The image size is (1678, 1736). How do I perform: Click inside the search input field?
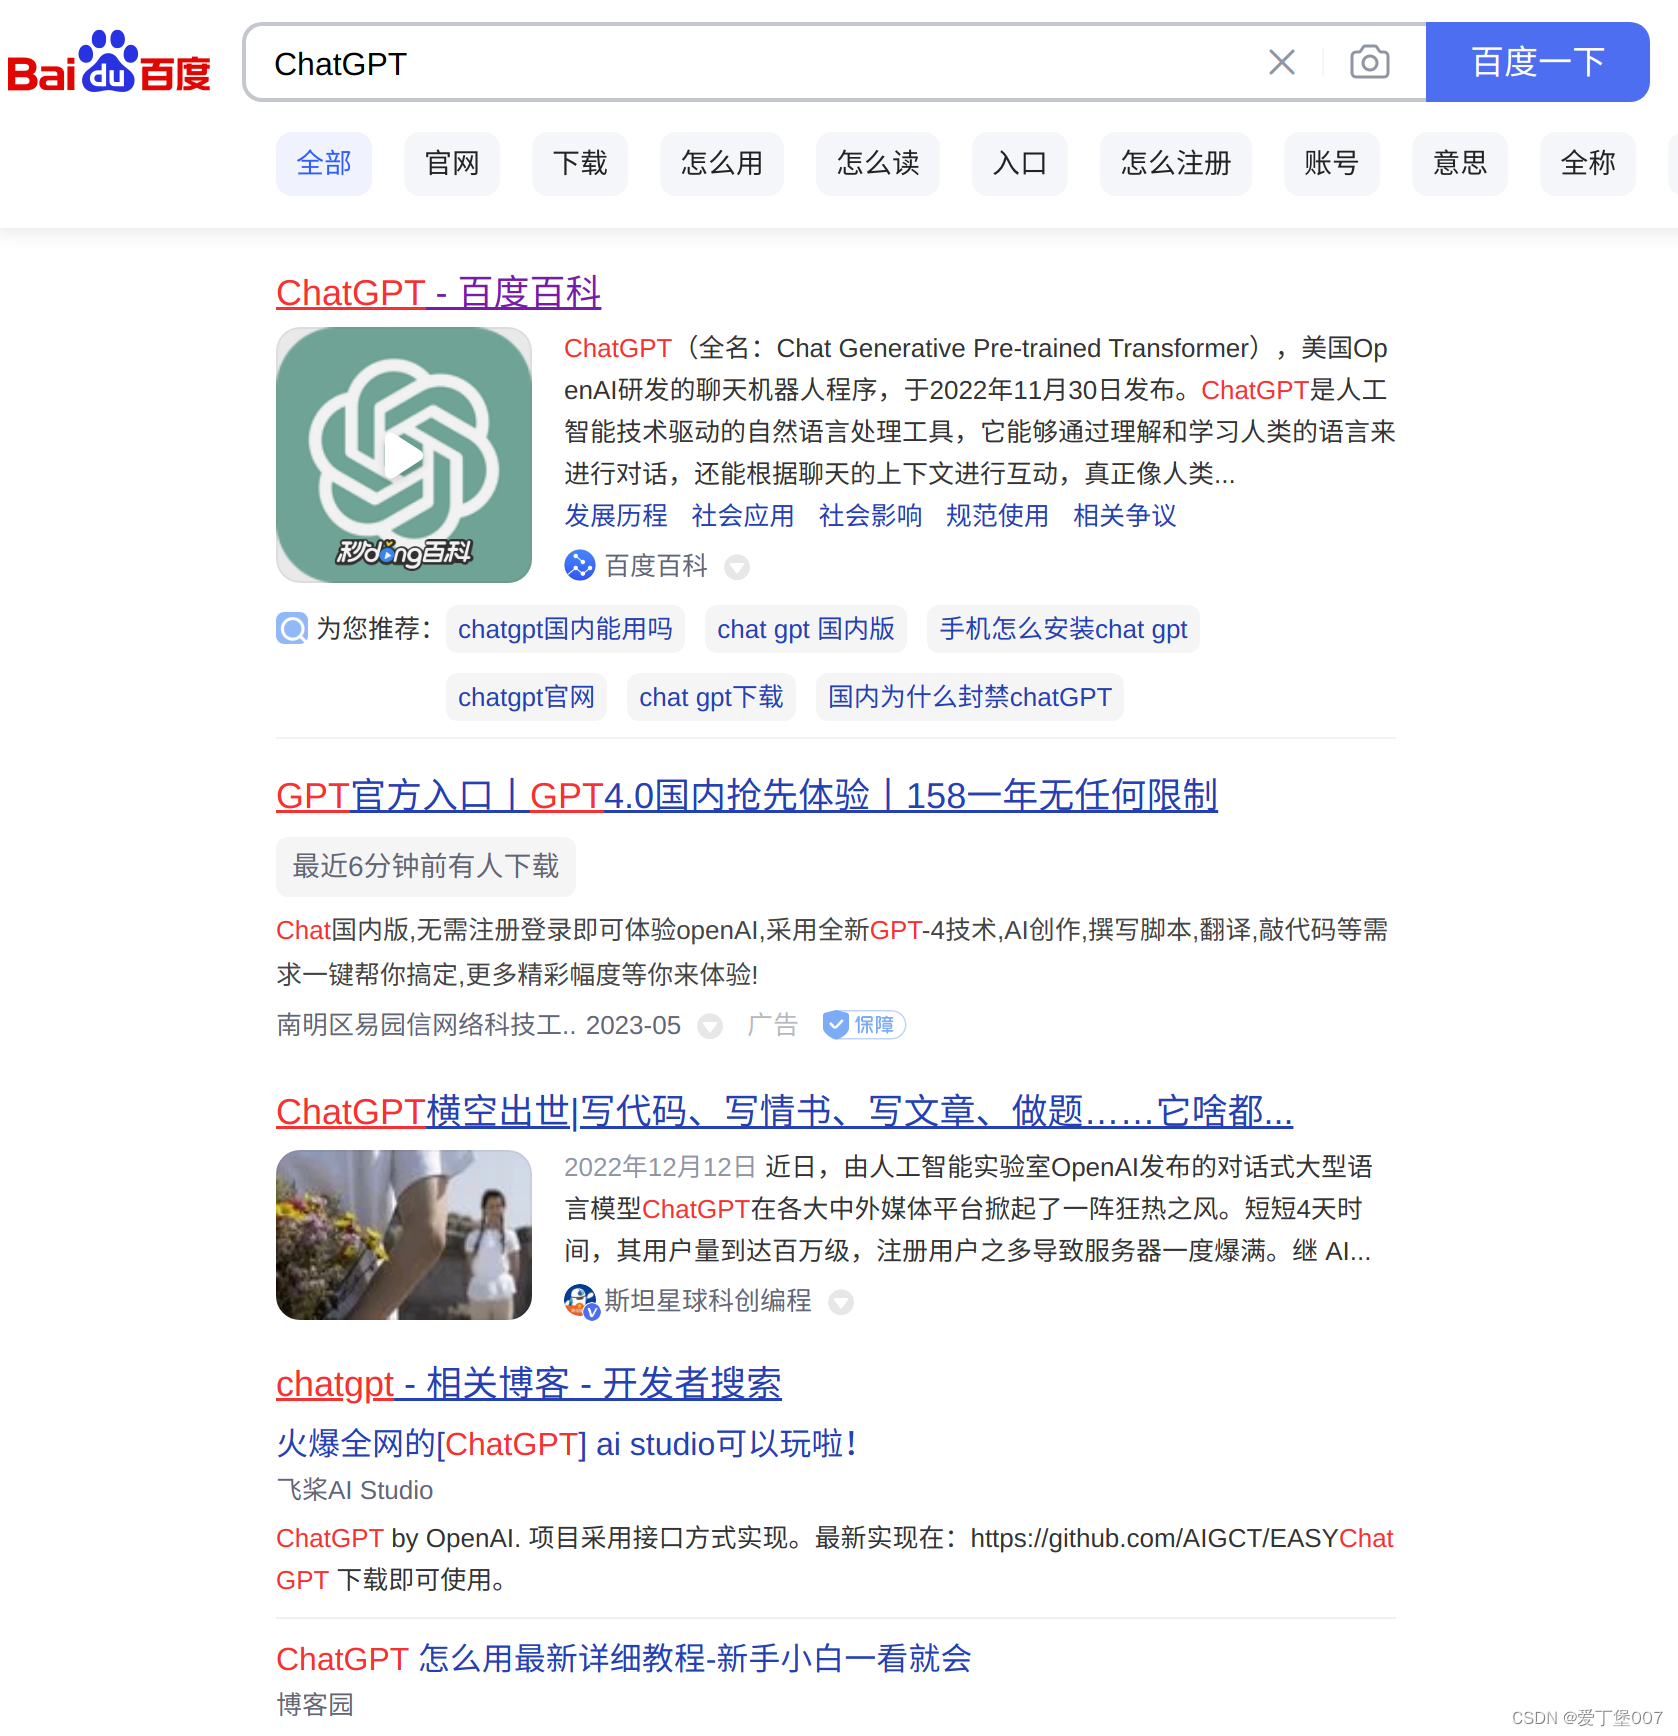pos(700,62)
